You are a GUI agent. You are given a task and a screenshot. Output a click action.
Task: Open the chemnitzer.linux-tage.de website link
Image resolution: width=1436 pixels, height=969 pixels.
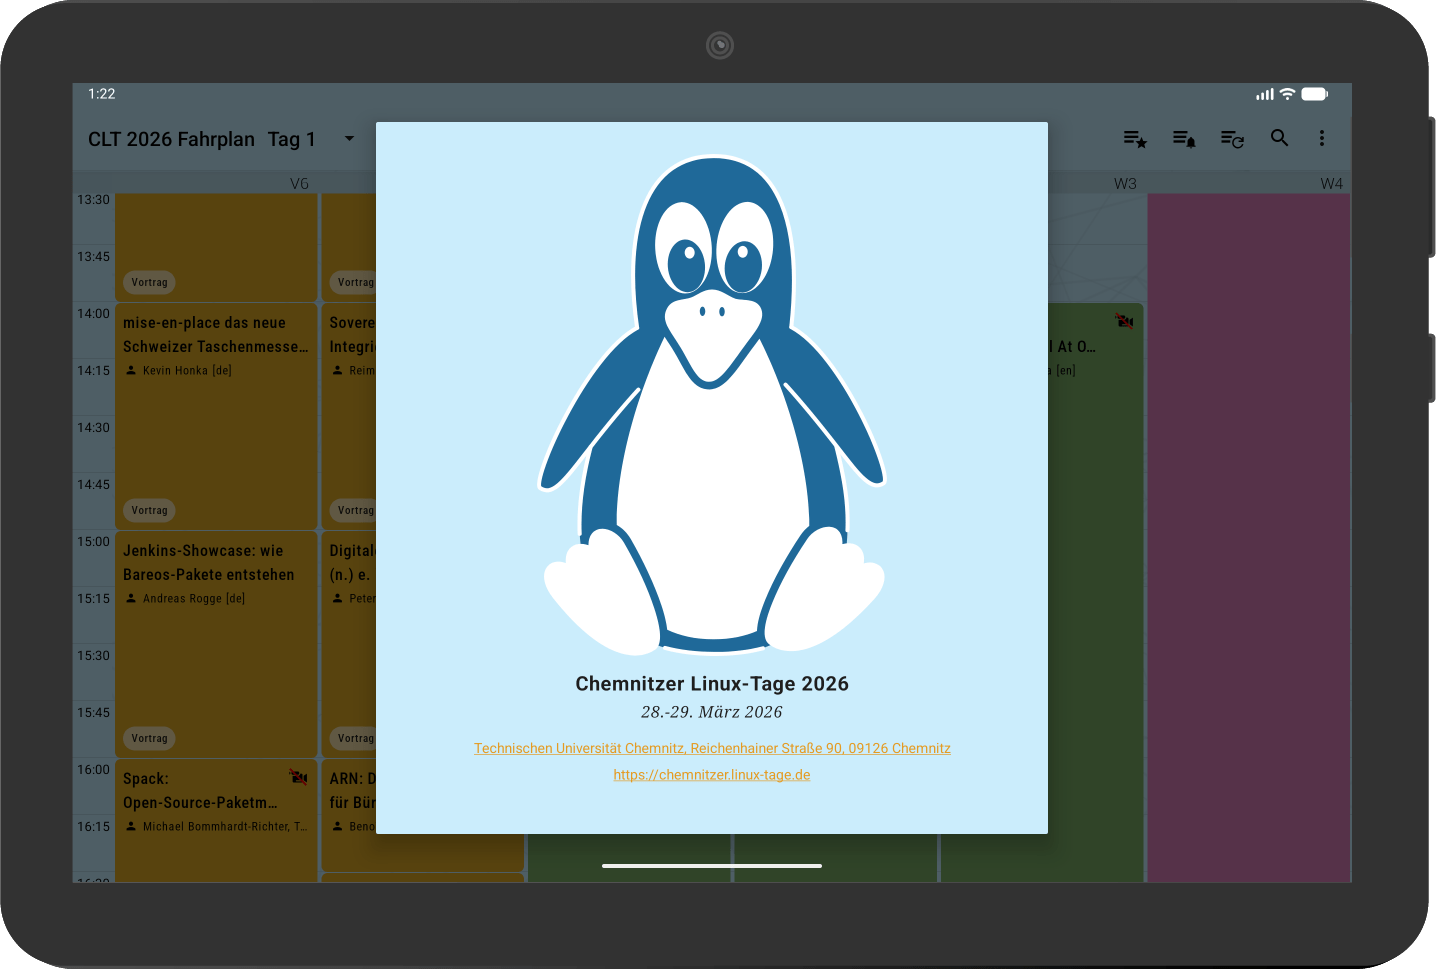712,775
